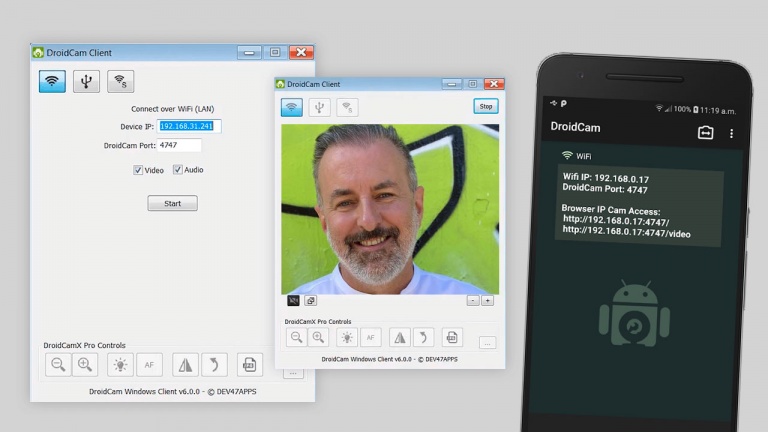The width and height of the screenshot is (768, 432).
Task: Save JPG snapshot in front window Pro Controls
Action: point(452,337)
